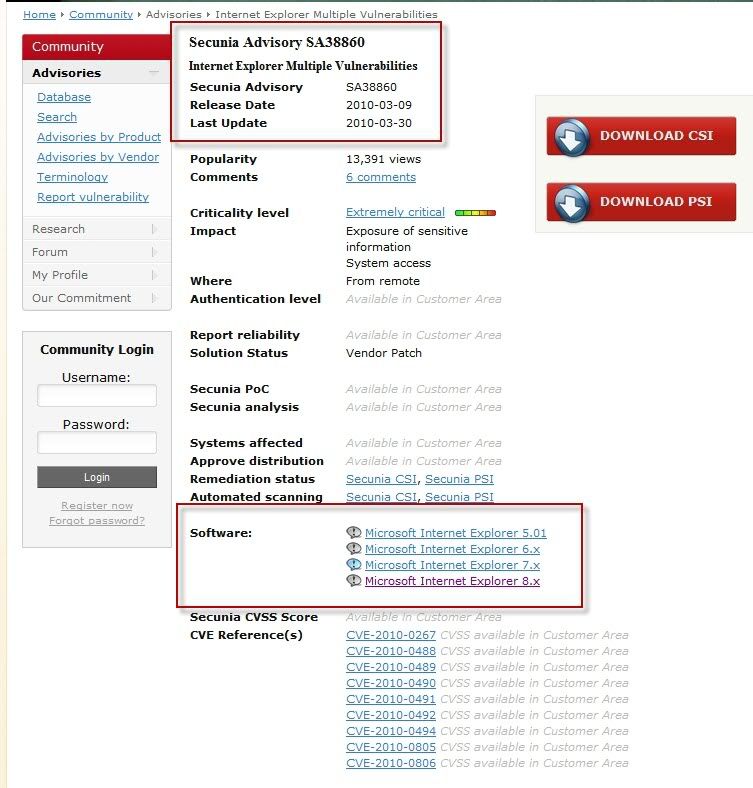Focus the Password input field
Screen dimensions: 753x788
point(97,443)
